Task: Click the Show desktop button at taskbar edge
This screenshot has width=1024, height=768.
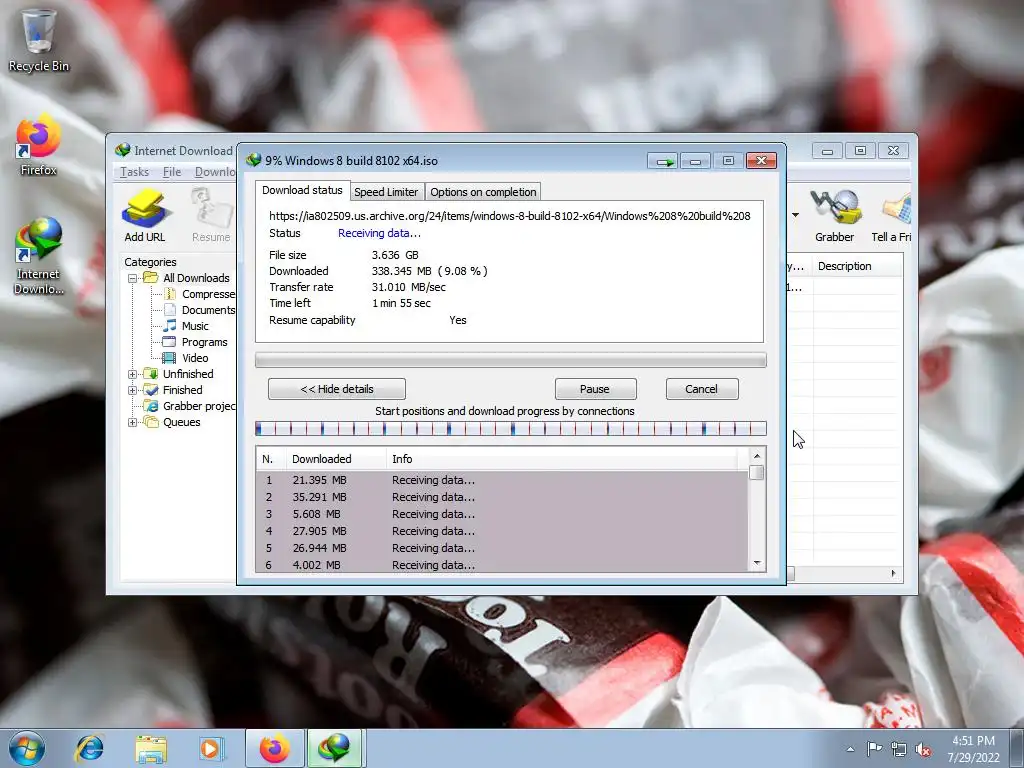Action: pyautogui.click(x=1018, y=748)
